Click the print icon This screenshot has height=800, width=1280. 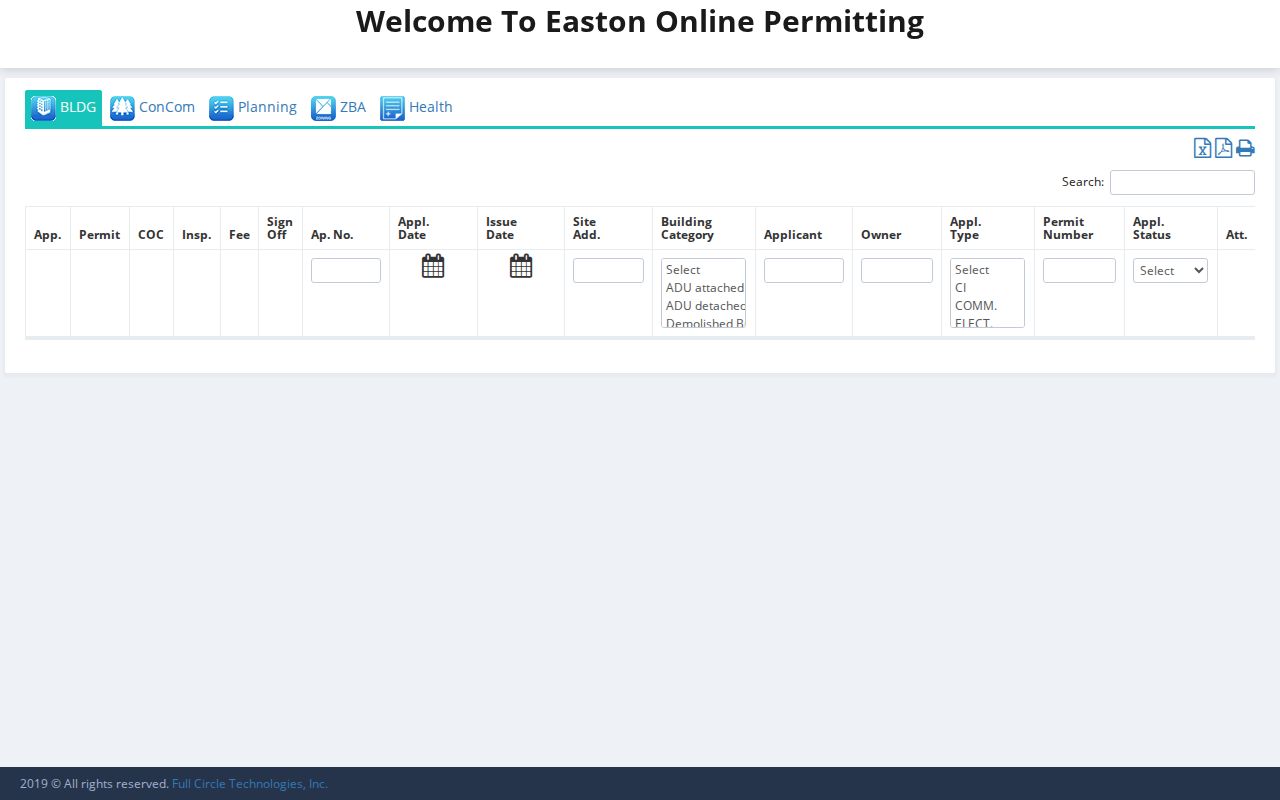tap(1245, 148)
